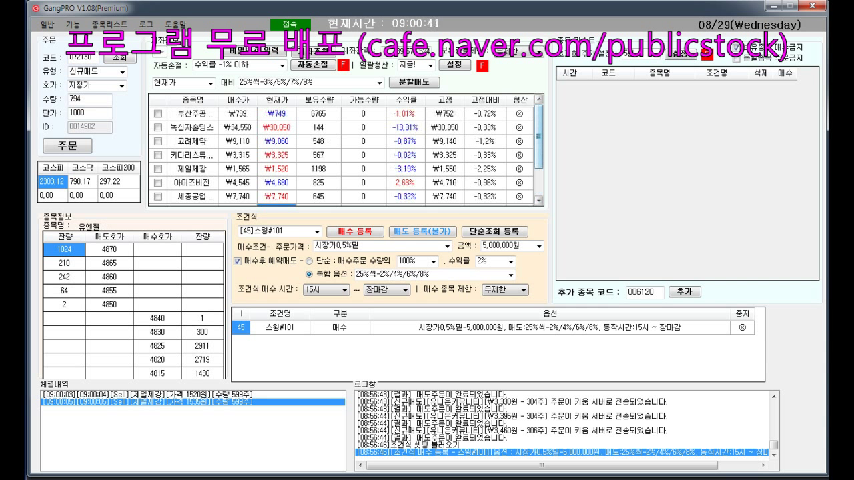The height and width of the screenshot is (480, 854).
Task: Open the 일반 menu
Action: point(47,25)
